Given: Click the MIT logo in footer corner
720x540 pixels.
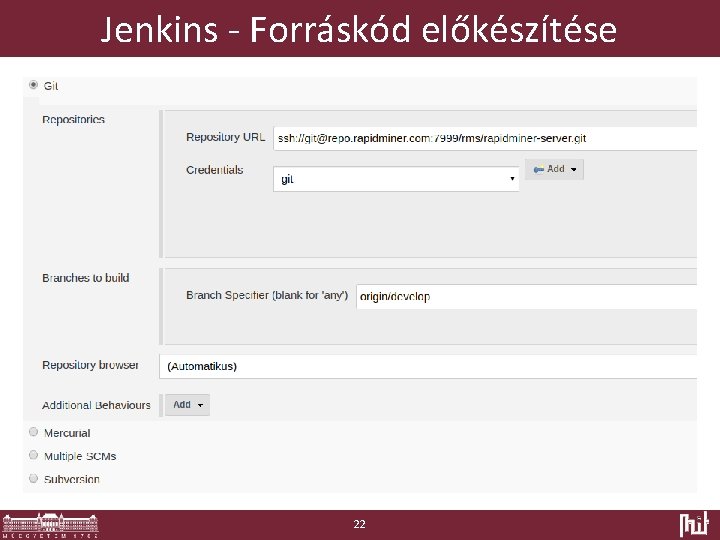Looking at the screenshot, I should (x=694, y=524).
